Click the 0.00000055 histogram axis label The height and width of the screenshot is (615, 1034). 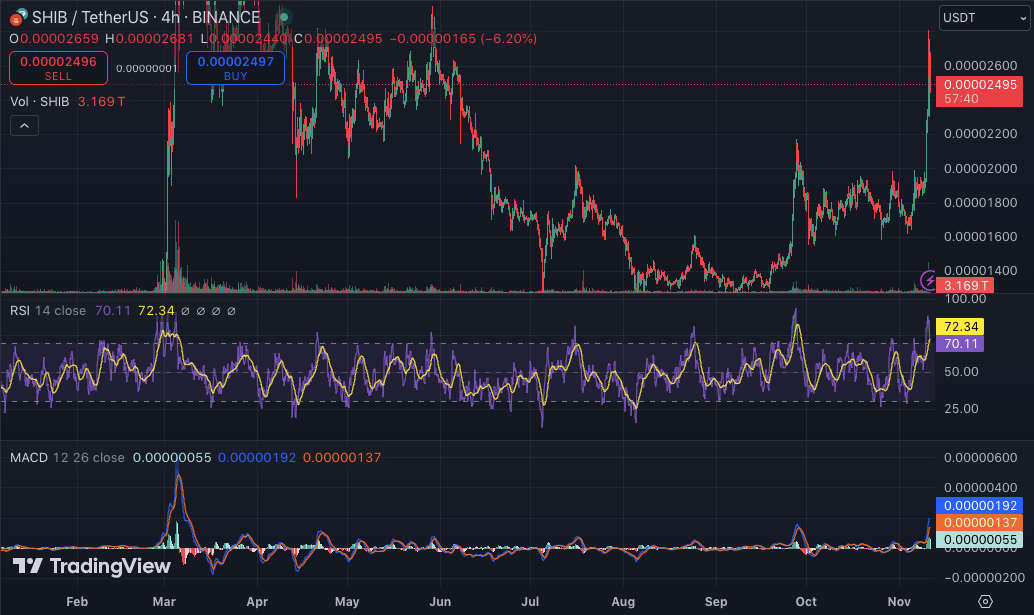tap(979, 540)
